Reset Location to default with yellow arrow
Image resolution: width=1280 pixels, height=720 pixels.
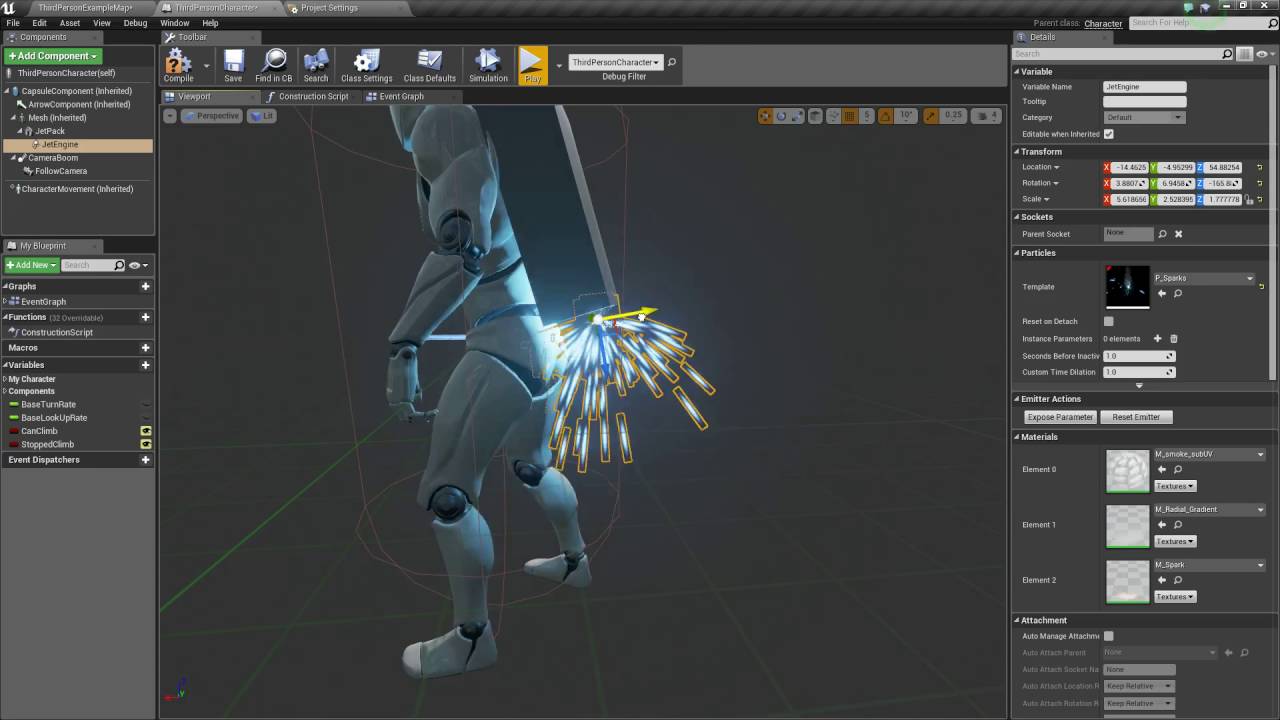[1259, 167]
